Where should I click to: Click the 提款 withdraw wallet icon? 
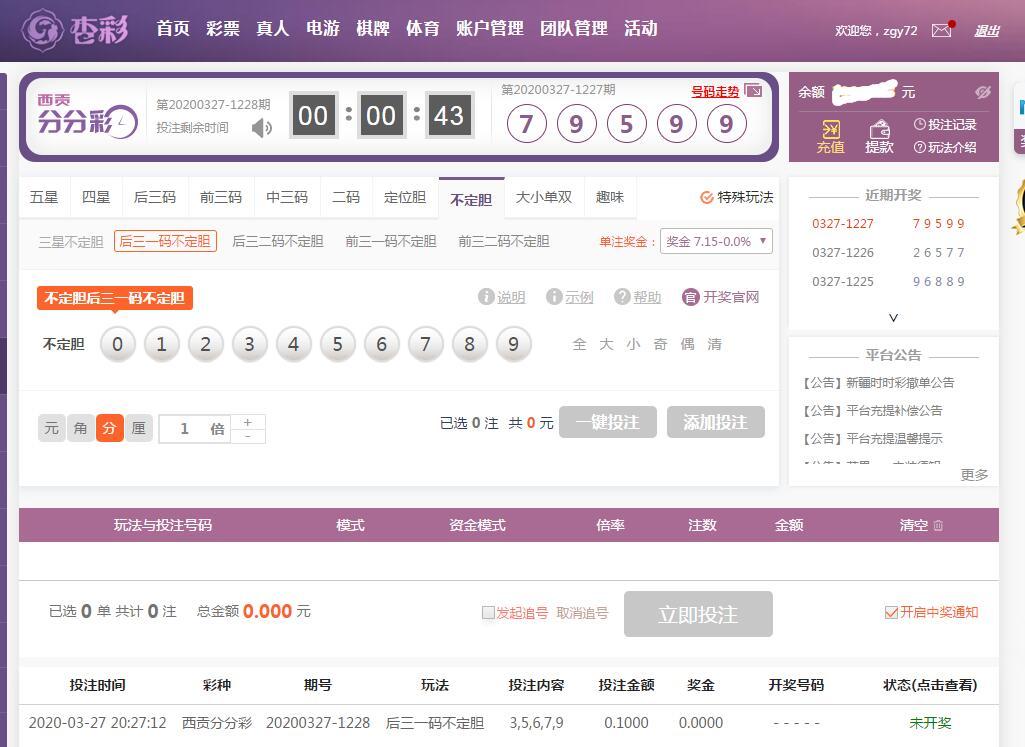pyautogui.click(x=879, y=136)
